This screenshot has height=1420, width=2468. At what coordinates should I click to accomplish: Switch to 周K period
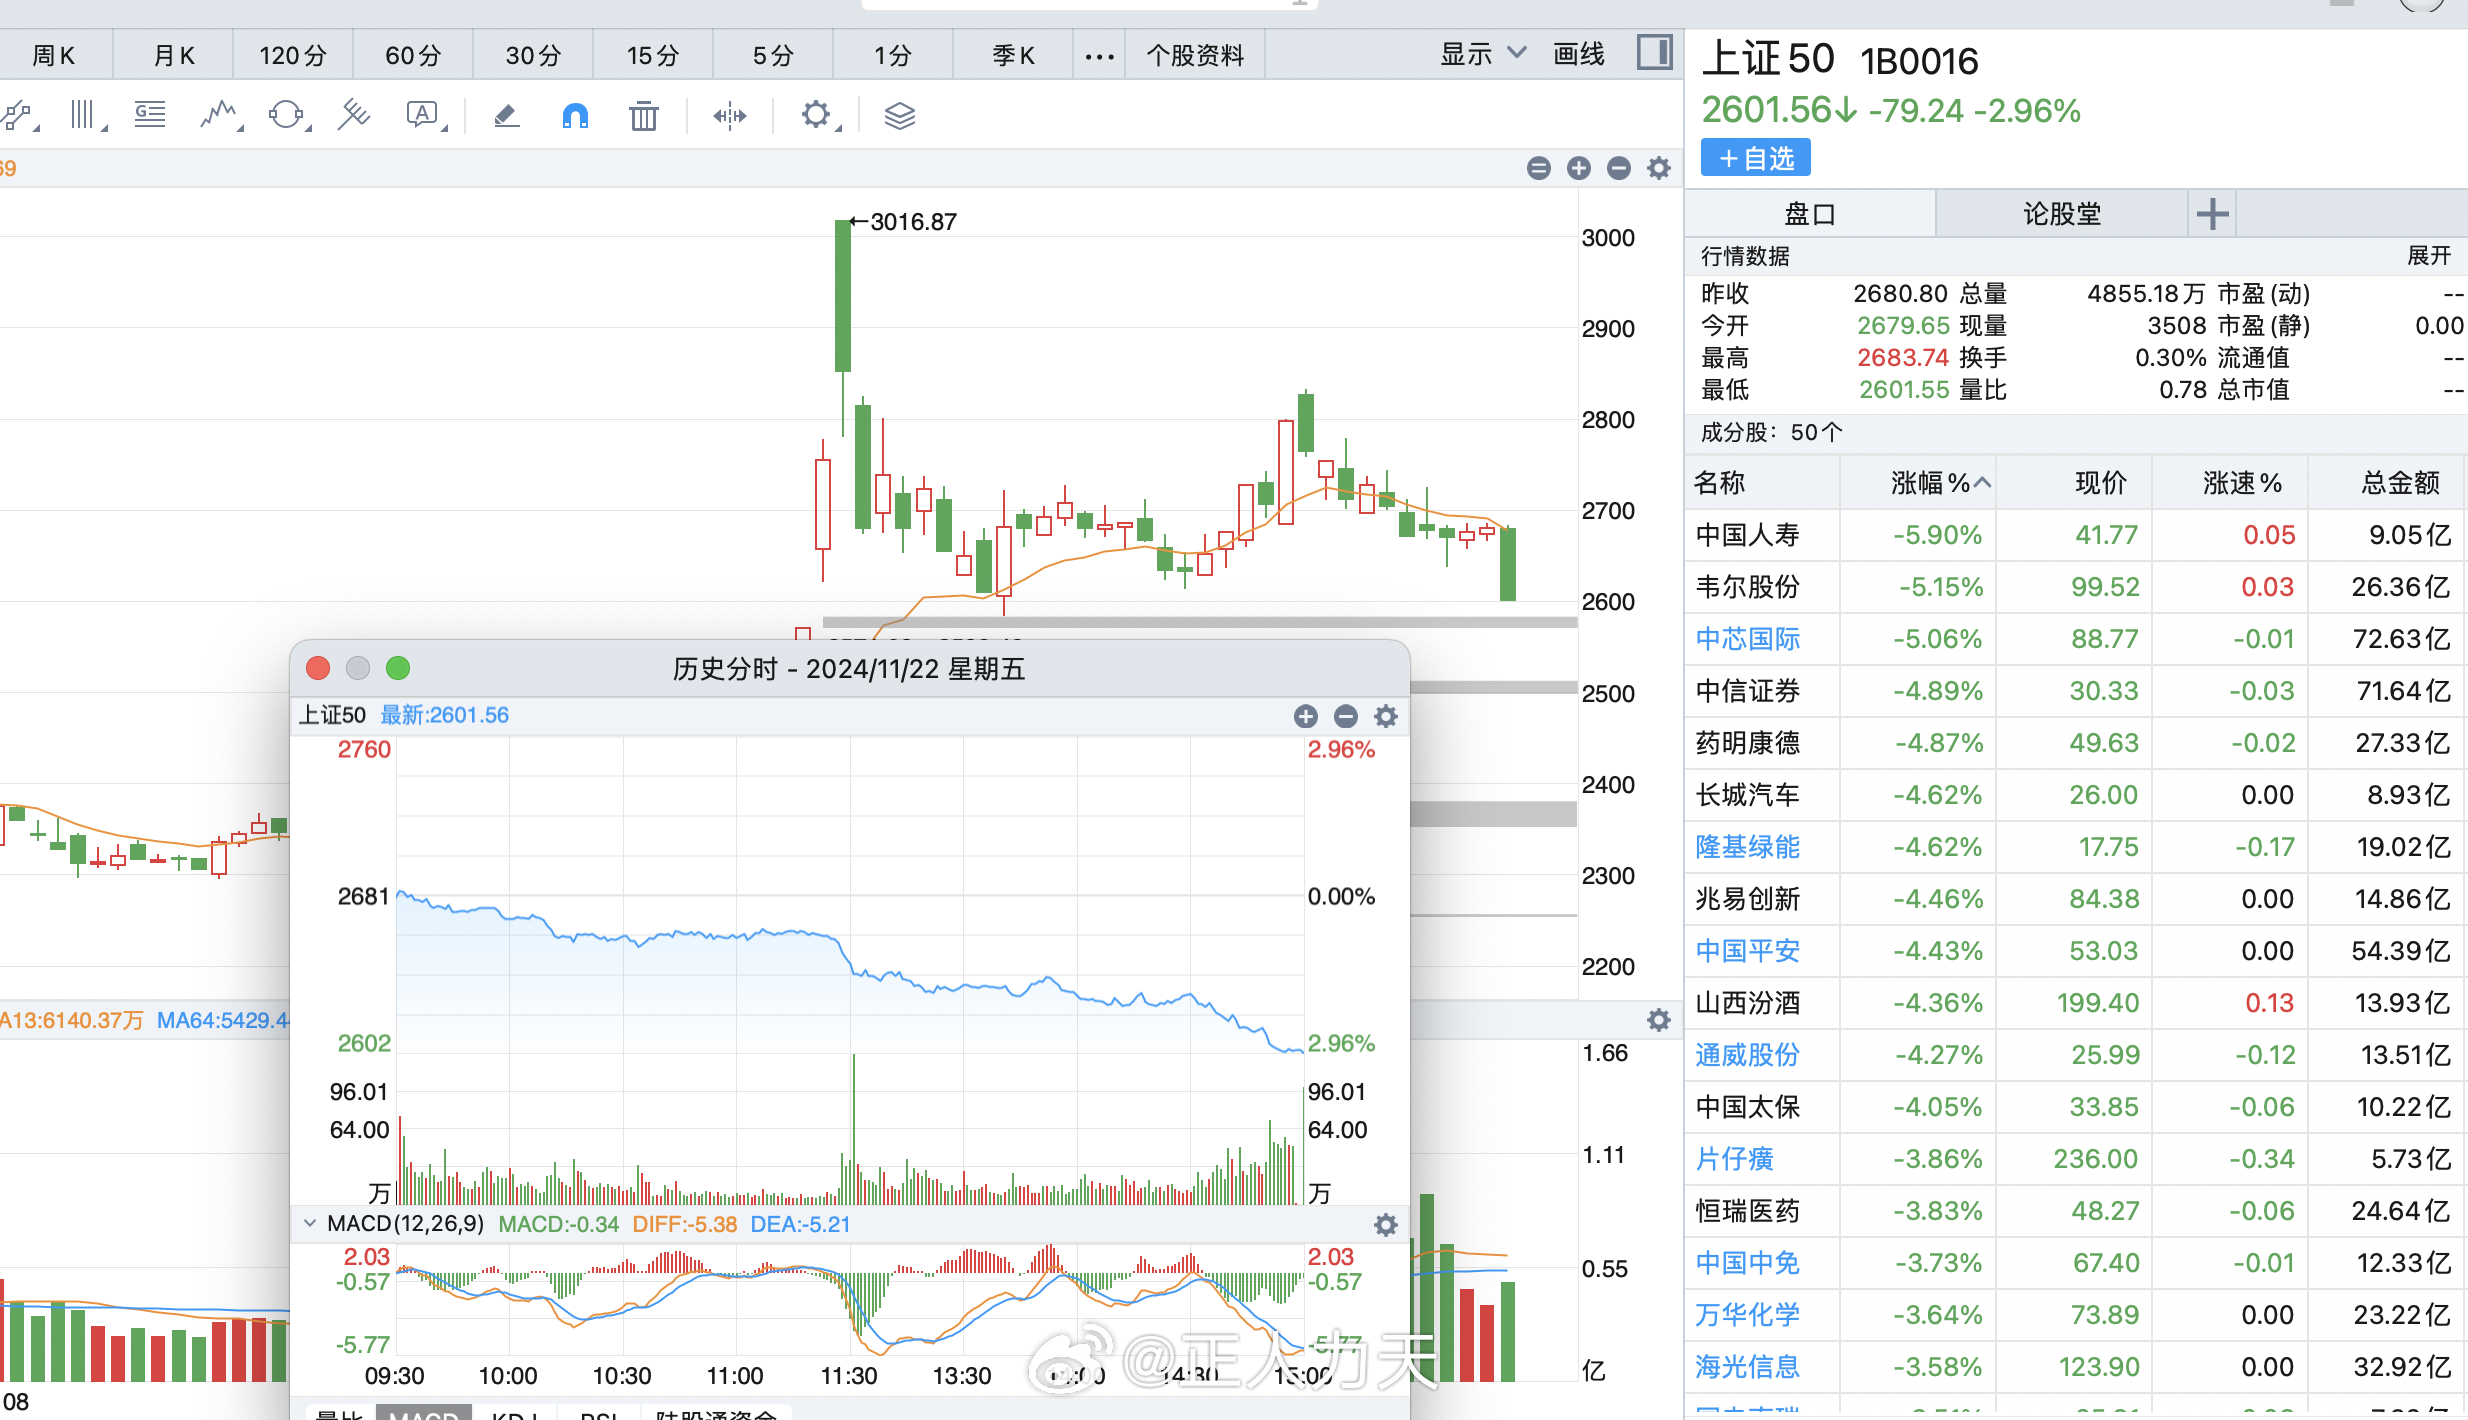click(x=55, y=55)
